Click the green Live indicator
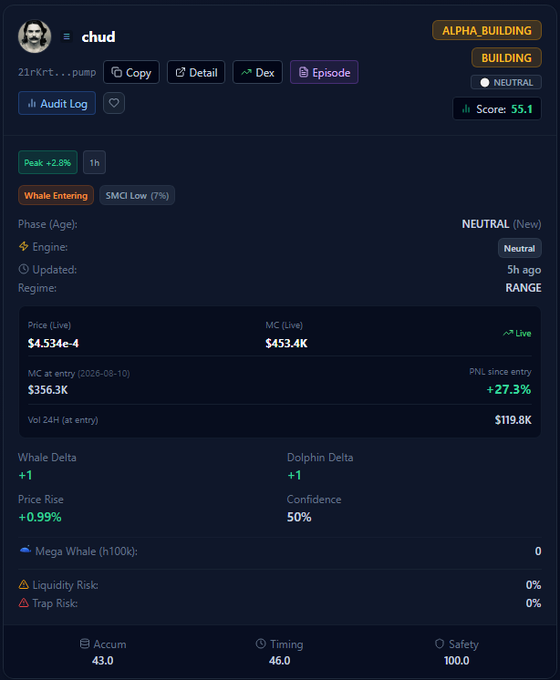The height and width of the screenshot is (680, 560). coord(517,333)
